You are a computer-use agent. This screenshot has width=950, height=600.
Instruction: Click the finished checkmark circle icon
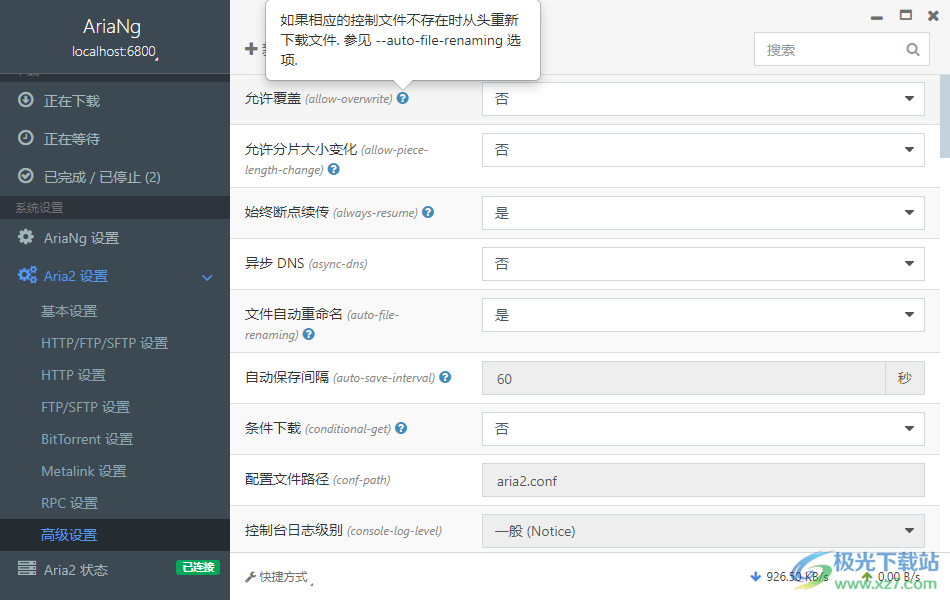(x=25, y=176)
